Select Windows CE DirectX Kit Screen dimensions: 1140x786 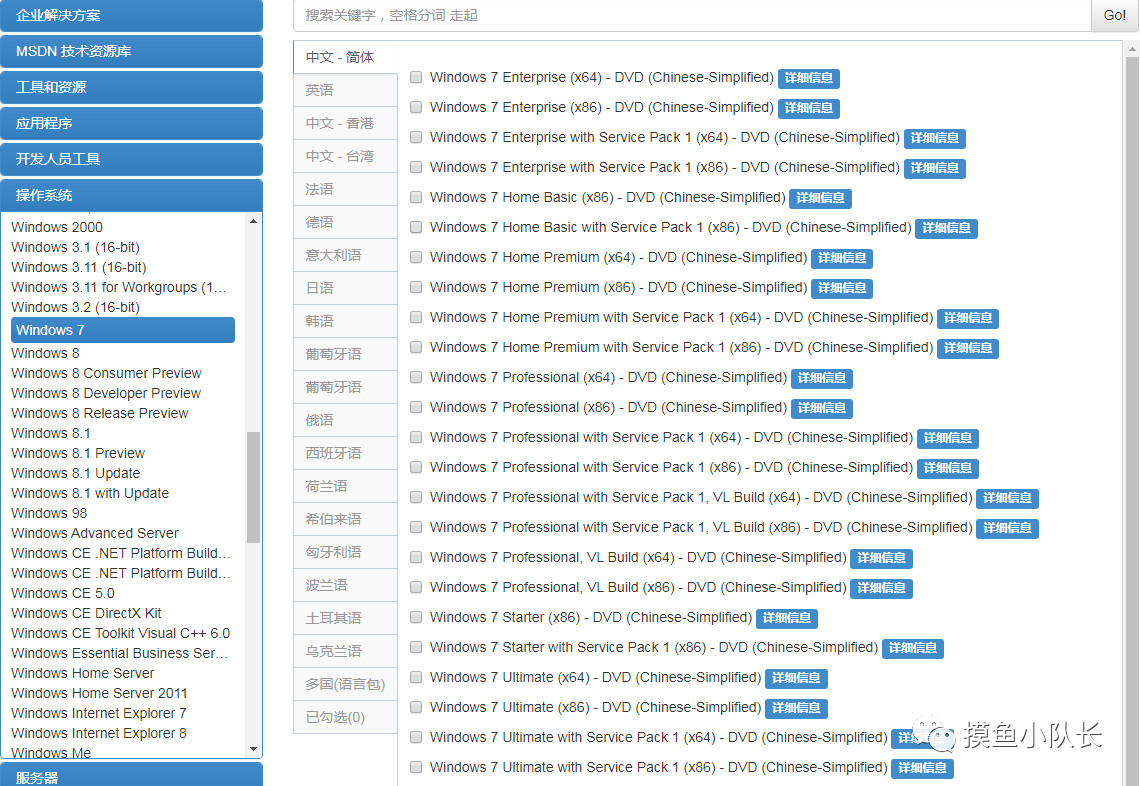(x=86, y=613)
